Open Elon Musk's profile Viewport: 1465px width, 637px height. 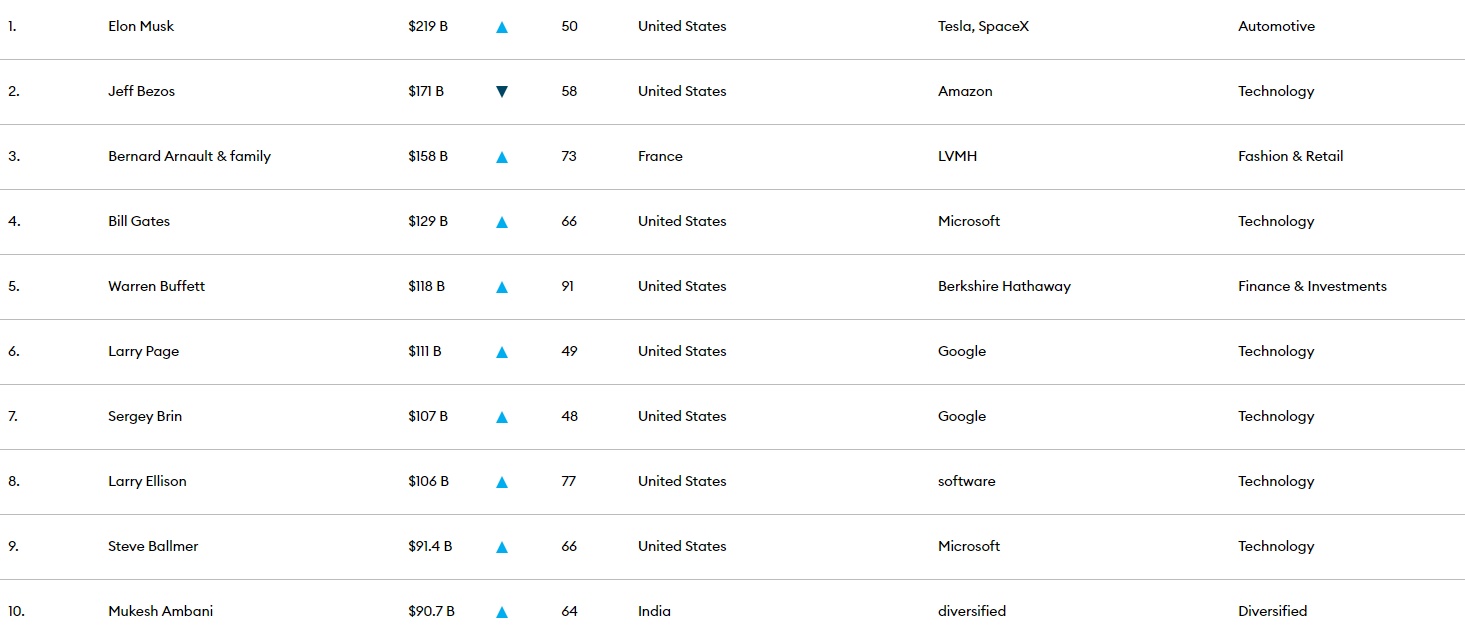(x=141, y=26)
